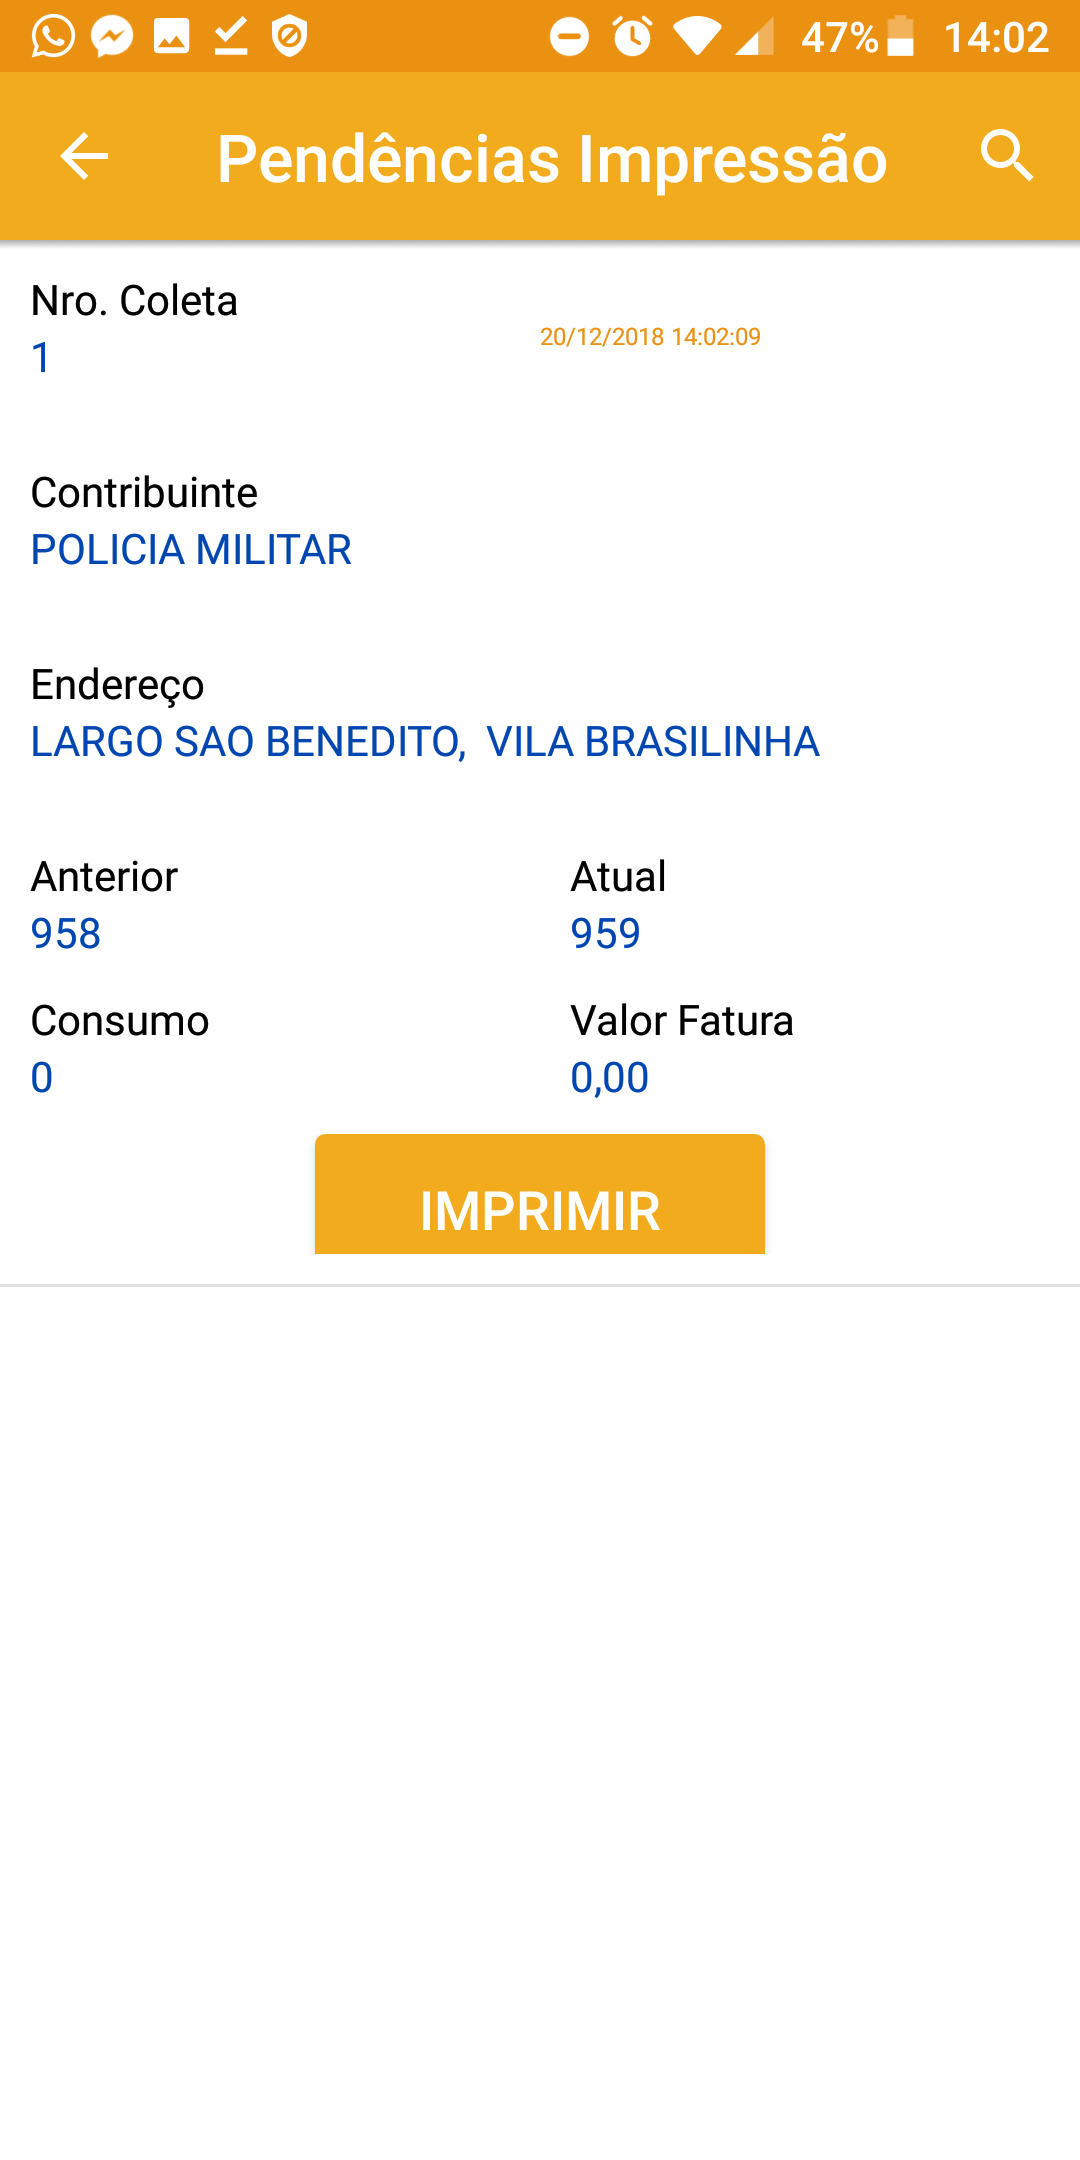
Task: Tap the do-not-disturb status icon
Action: pos(569,37)
